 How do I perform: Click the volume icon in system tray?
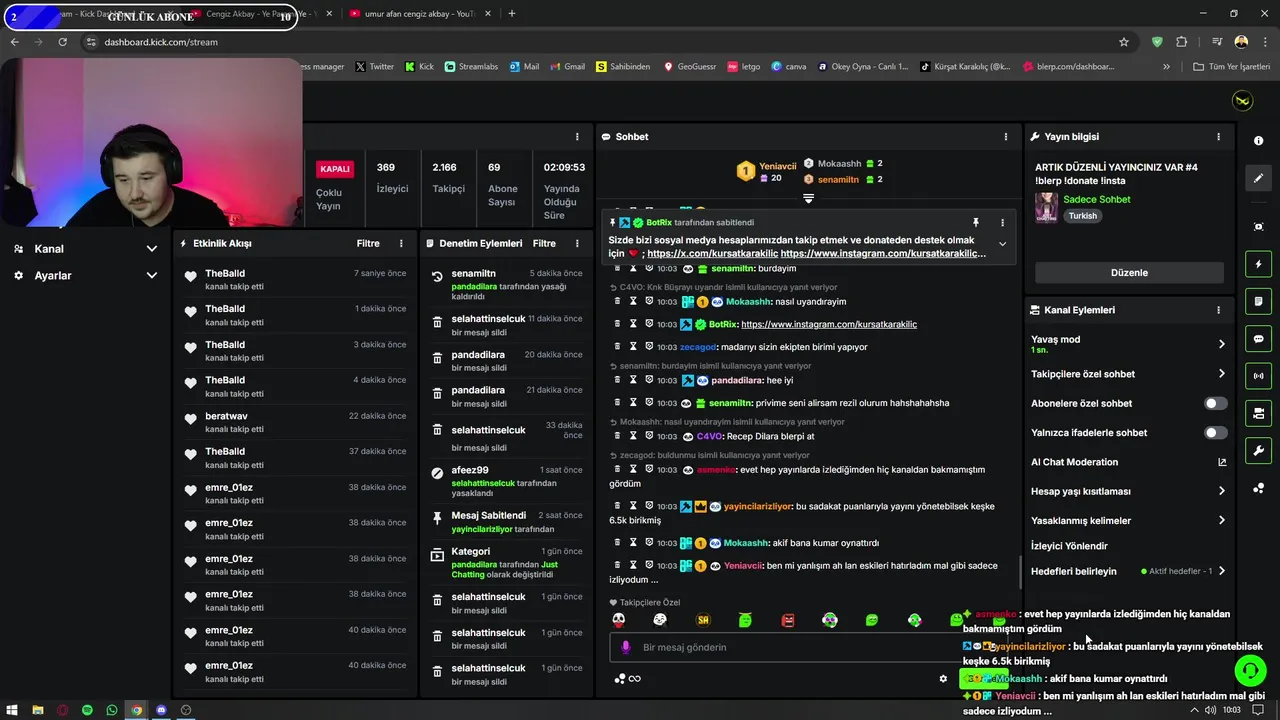click(x=1211, y=710)
